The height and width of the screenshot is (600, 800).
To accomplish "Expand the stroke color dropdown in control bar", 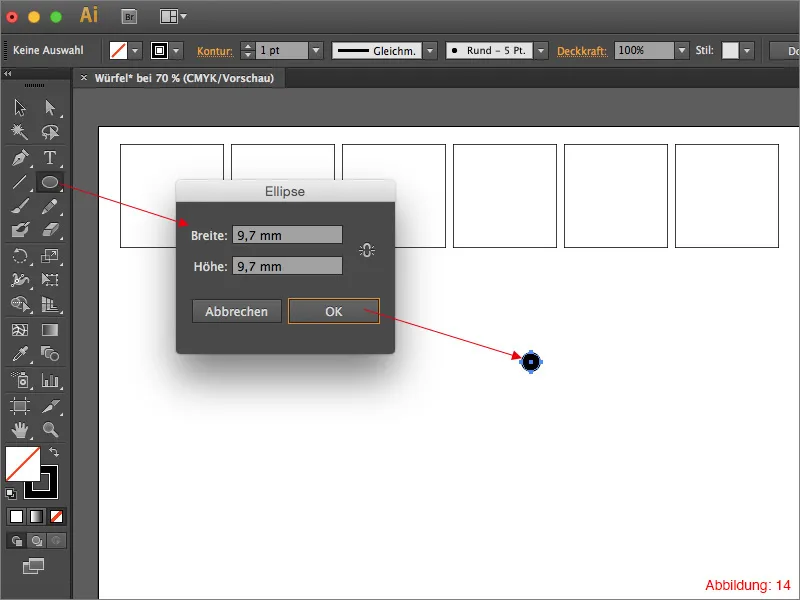I will (176, 51).
